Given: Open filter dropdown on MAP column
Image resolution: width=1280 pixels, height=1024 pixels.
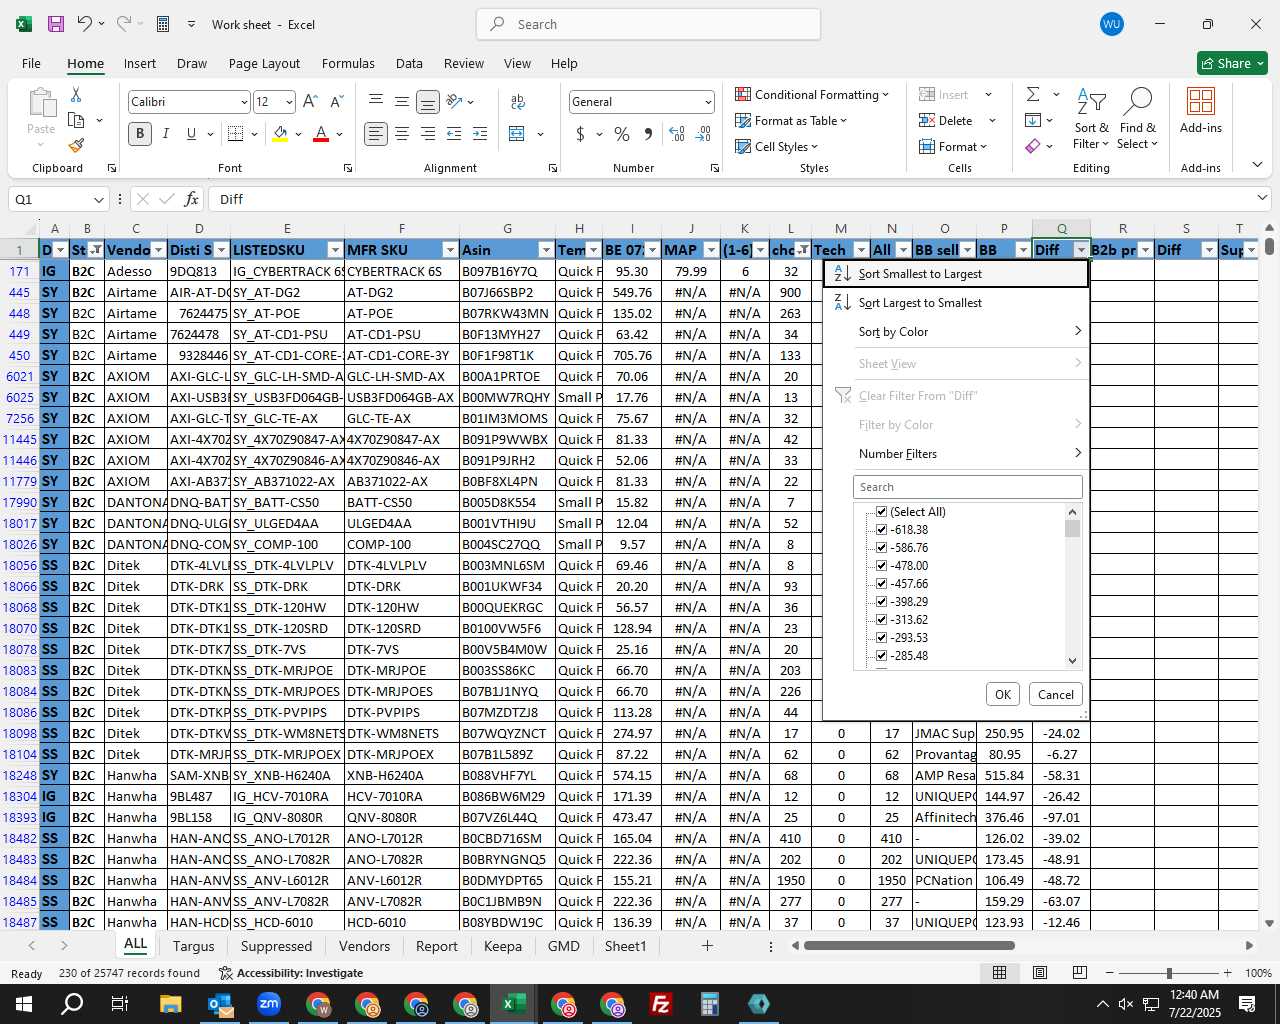Looking at the screenshot, I should point(711,250).
